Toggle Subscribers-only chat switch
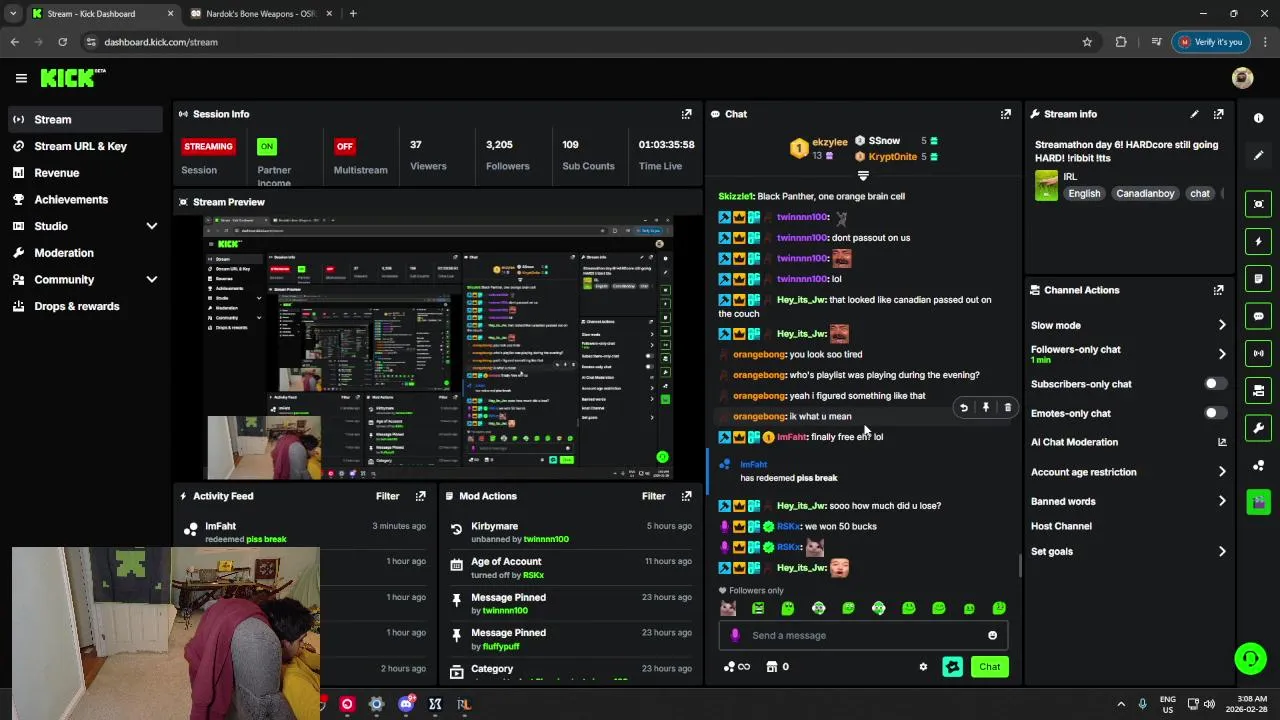Viewport: 1280px width, 720px height. (1215, 384)
